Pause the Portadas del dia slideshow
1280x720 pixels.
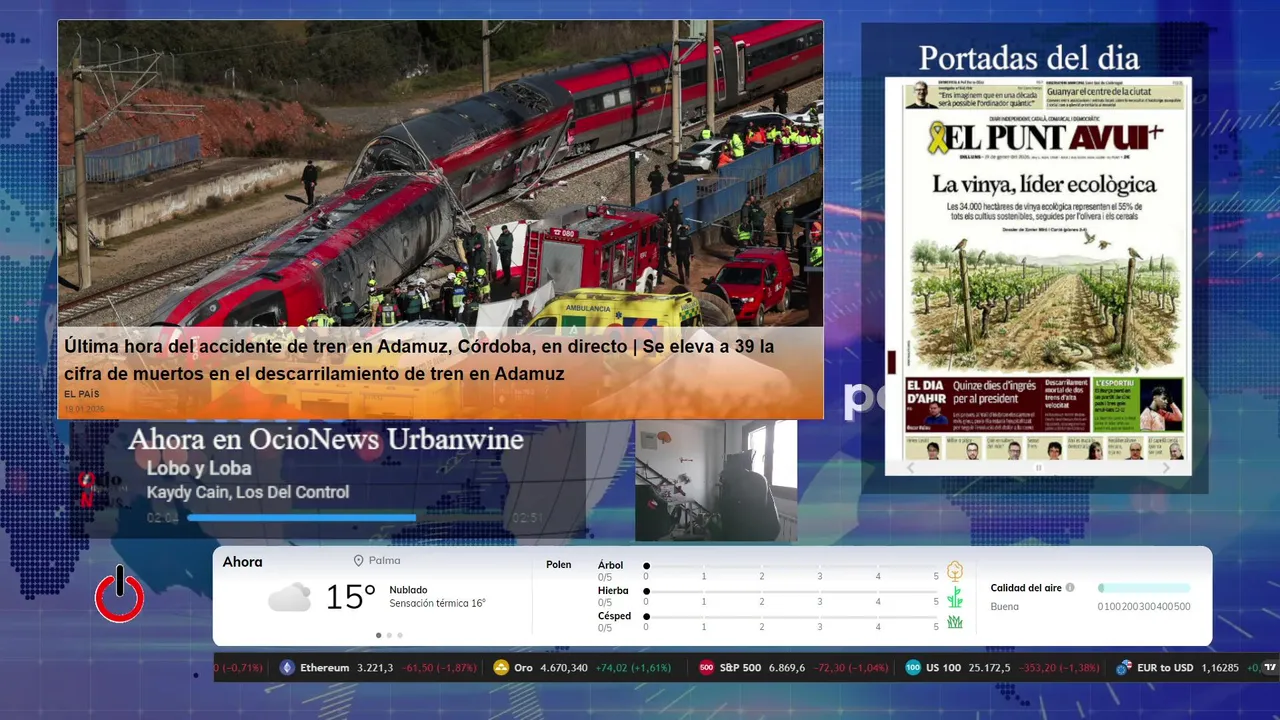pyautogui.click(x=1038, y=468)
